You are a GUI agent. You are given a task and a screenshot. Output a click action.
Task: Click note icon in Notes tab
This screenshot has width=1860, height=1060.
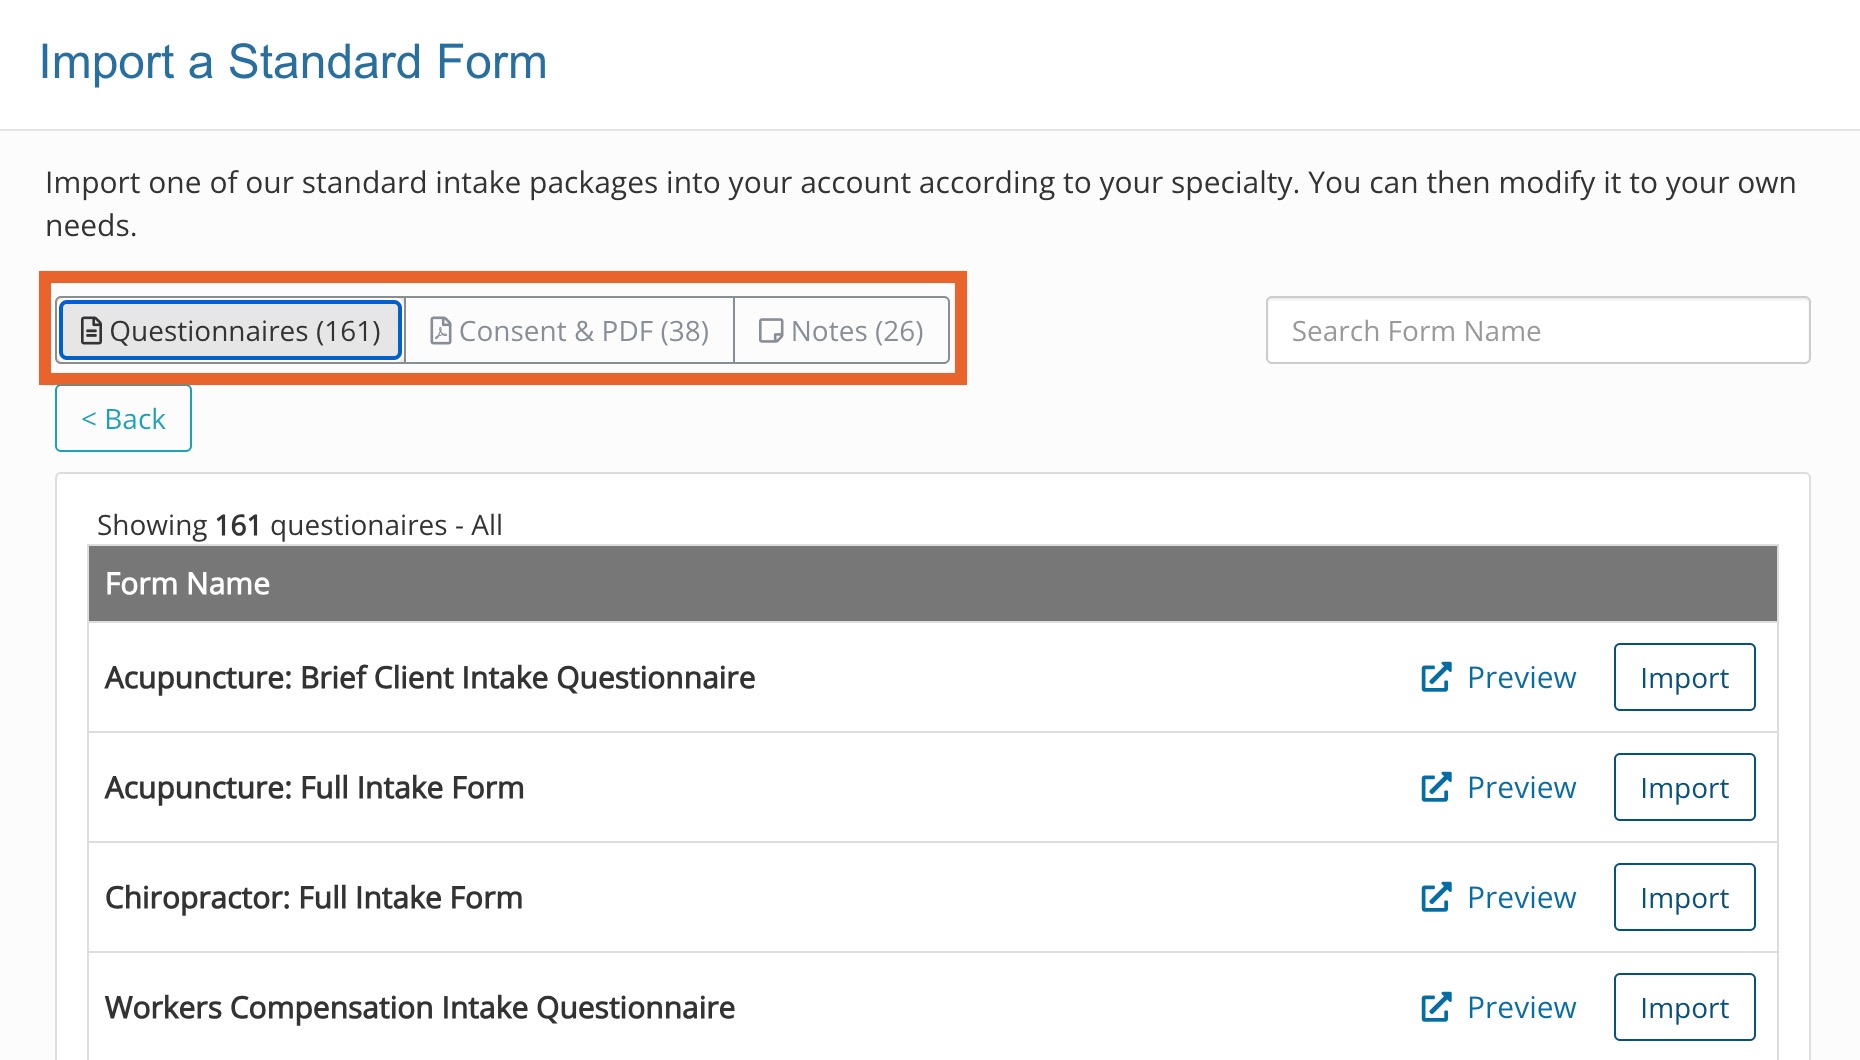pos(771,331)
